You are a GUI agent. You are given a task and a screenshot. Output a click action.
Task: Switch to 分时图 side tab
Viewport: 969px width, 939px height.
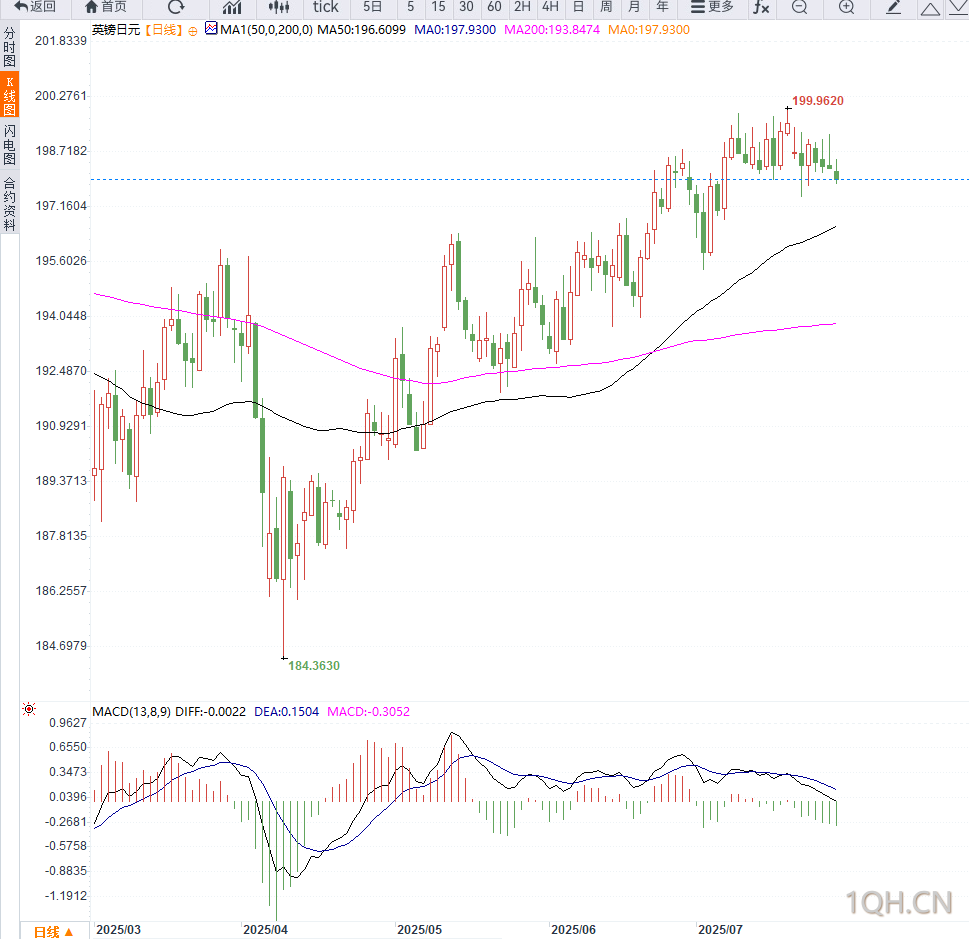click(x=9, y=48)
